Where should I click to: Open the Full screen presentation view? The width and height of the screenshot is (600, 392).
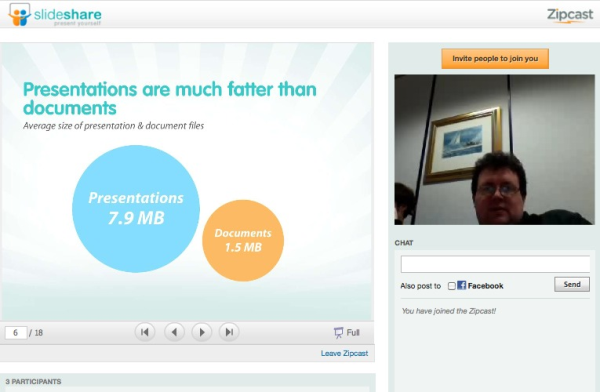[x=347, y=332]
